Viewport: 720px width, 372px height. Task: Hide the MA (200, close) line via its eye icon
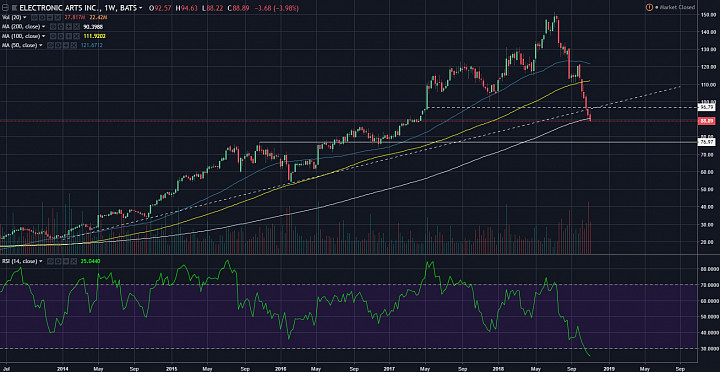click(x=53, y=27)
